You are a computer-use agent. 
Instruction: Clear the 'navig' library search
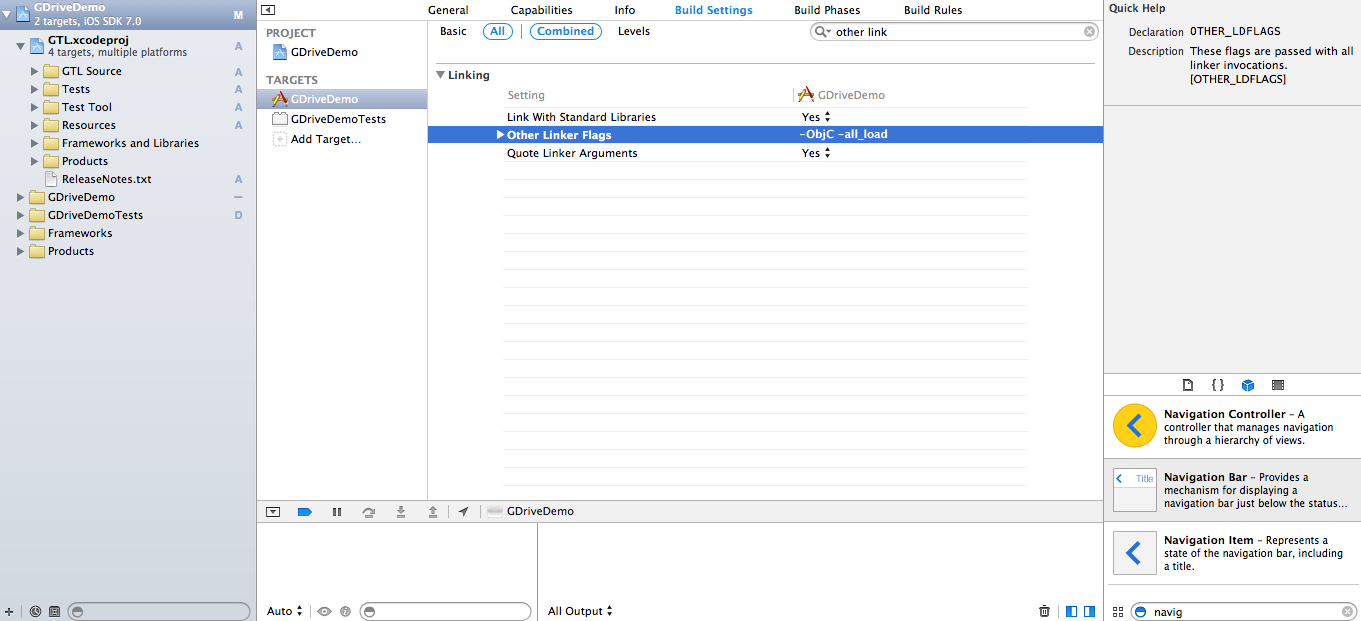point(1347,611)
